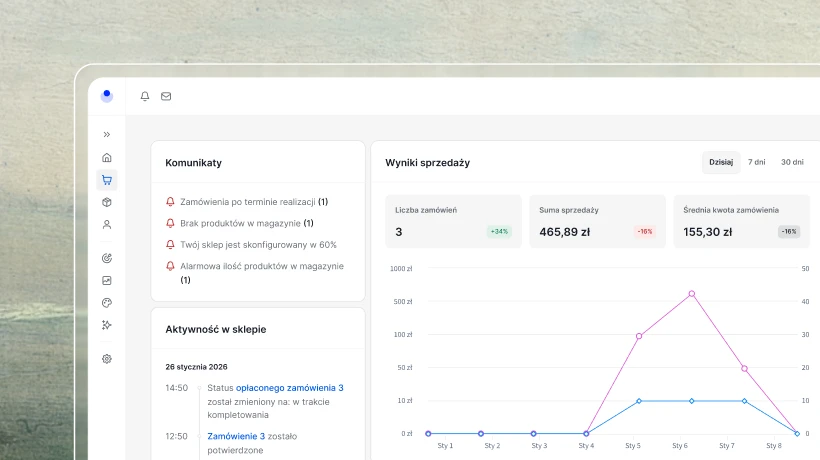This screenshot has width=820, height=460.
Task: Click the '14:50' activity timestamp
Action: point(176,388)
